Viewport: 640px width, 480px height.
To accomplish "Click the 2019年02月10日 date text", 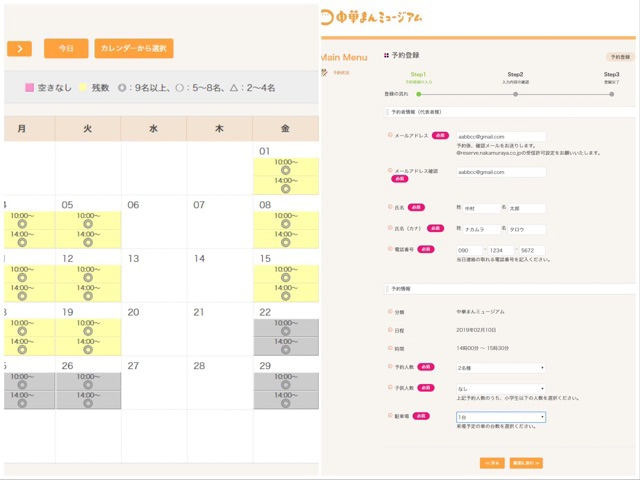I will [476, 330].
